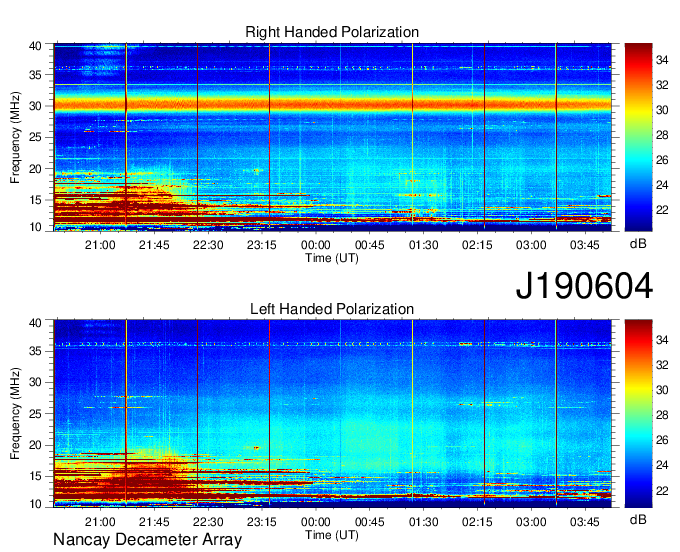680x552 pixels.
Task: Click the "Left Handed Polarization" plot title
Action: pyautogui.click(x=332, y=309)
